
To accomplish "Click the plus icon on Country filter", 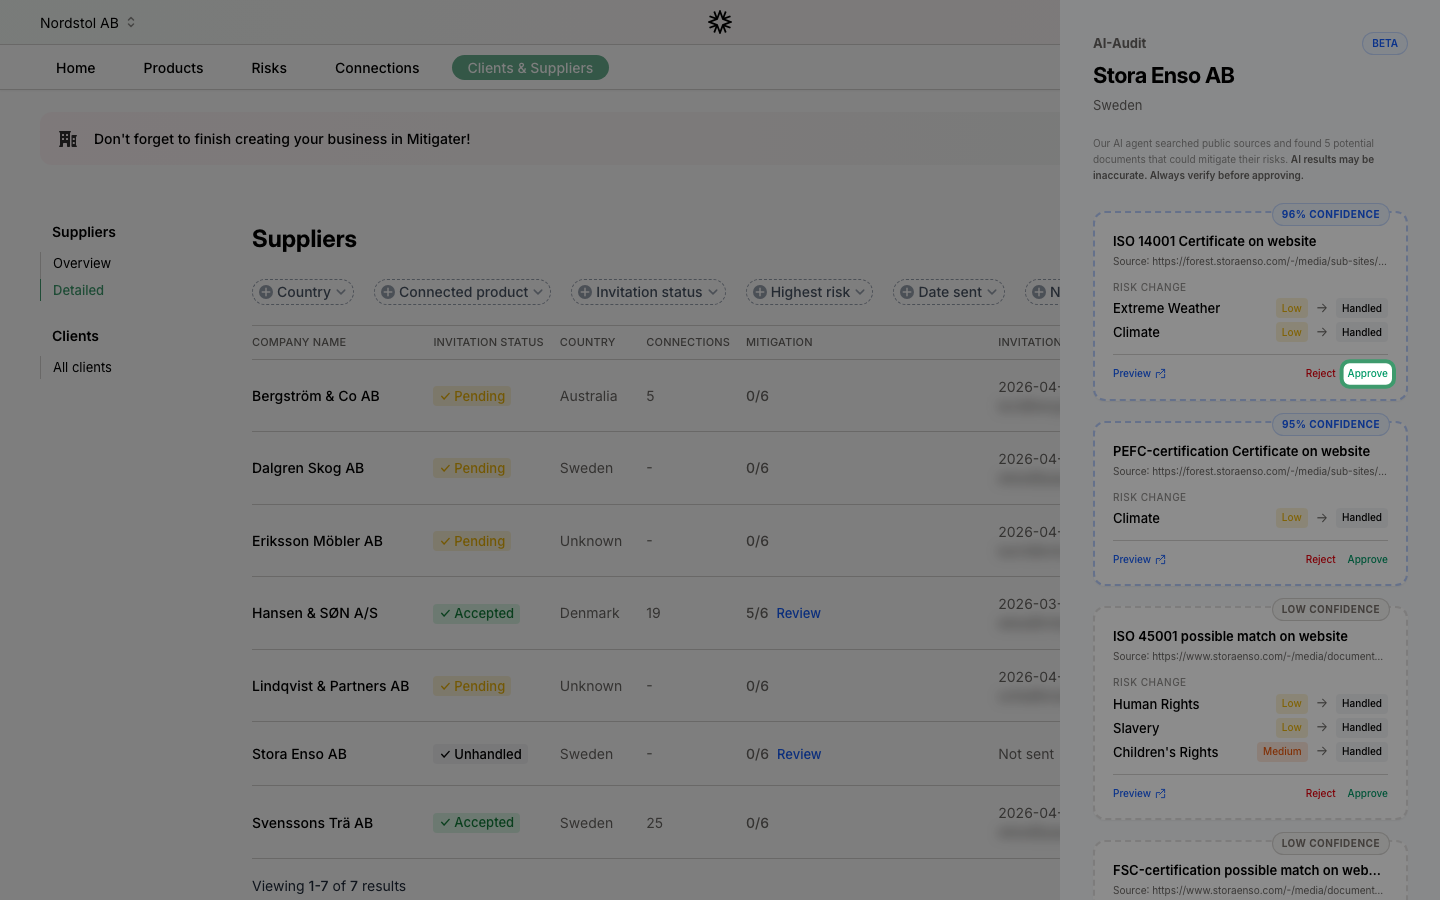I will pyautogui.click(x=266, y=292).
